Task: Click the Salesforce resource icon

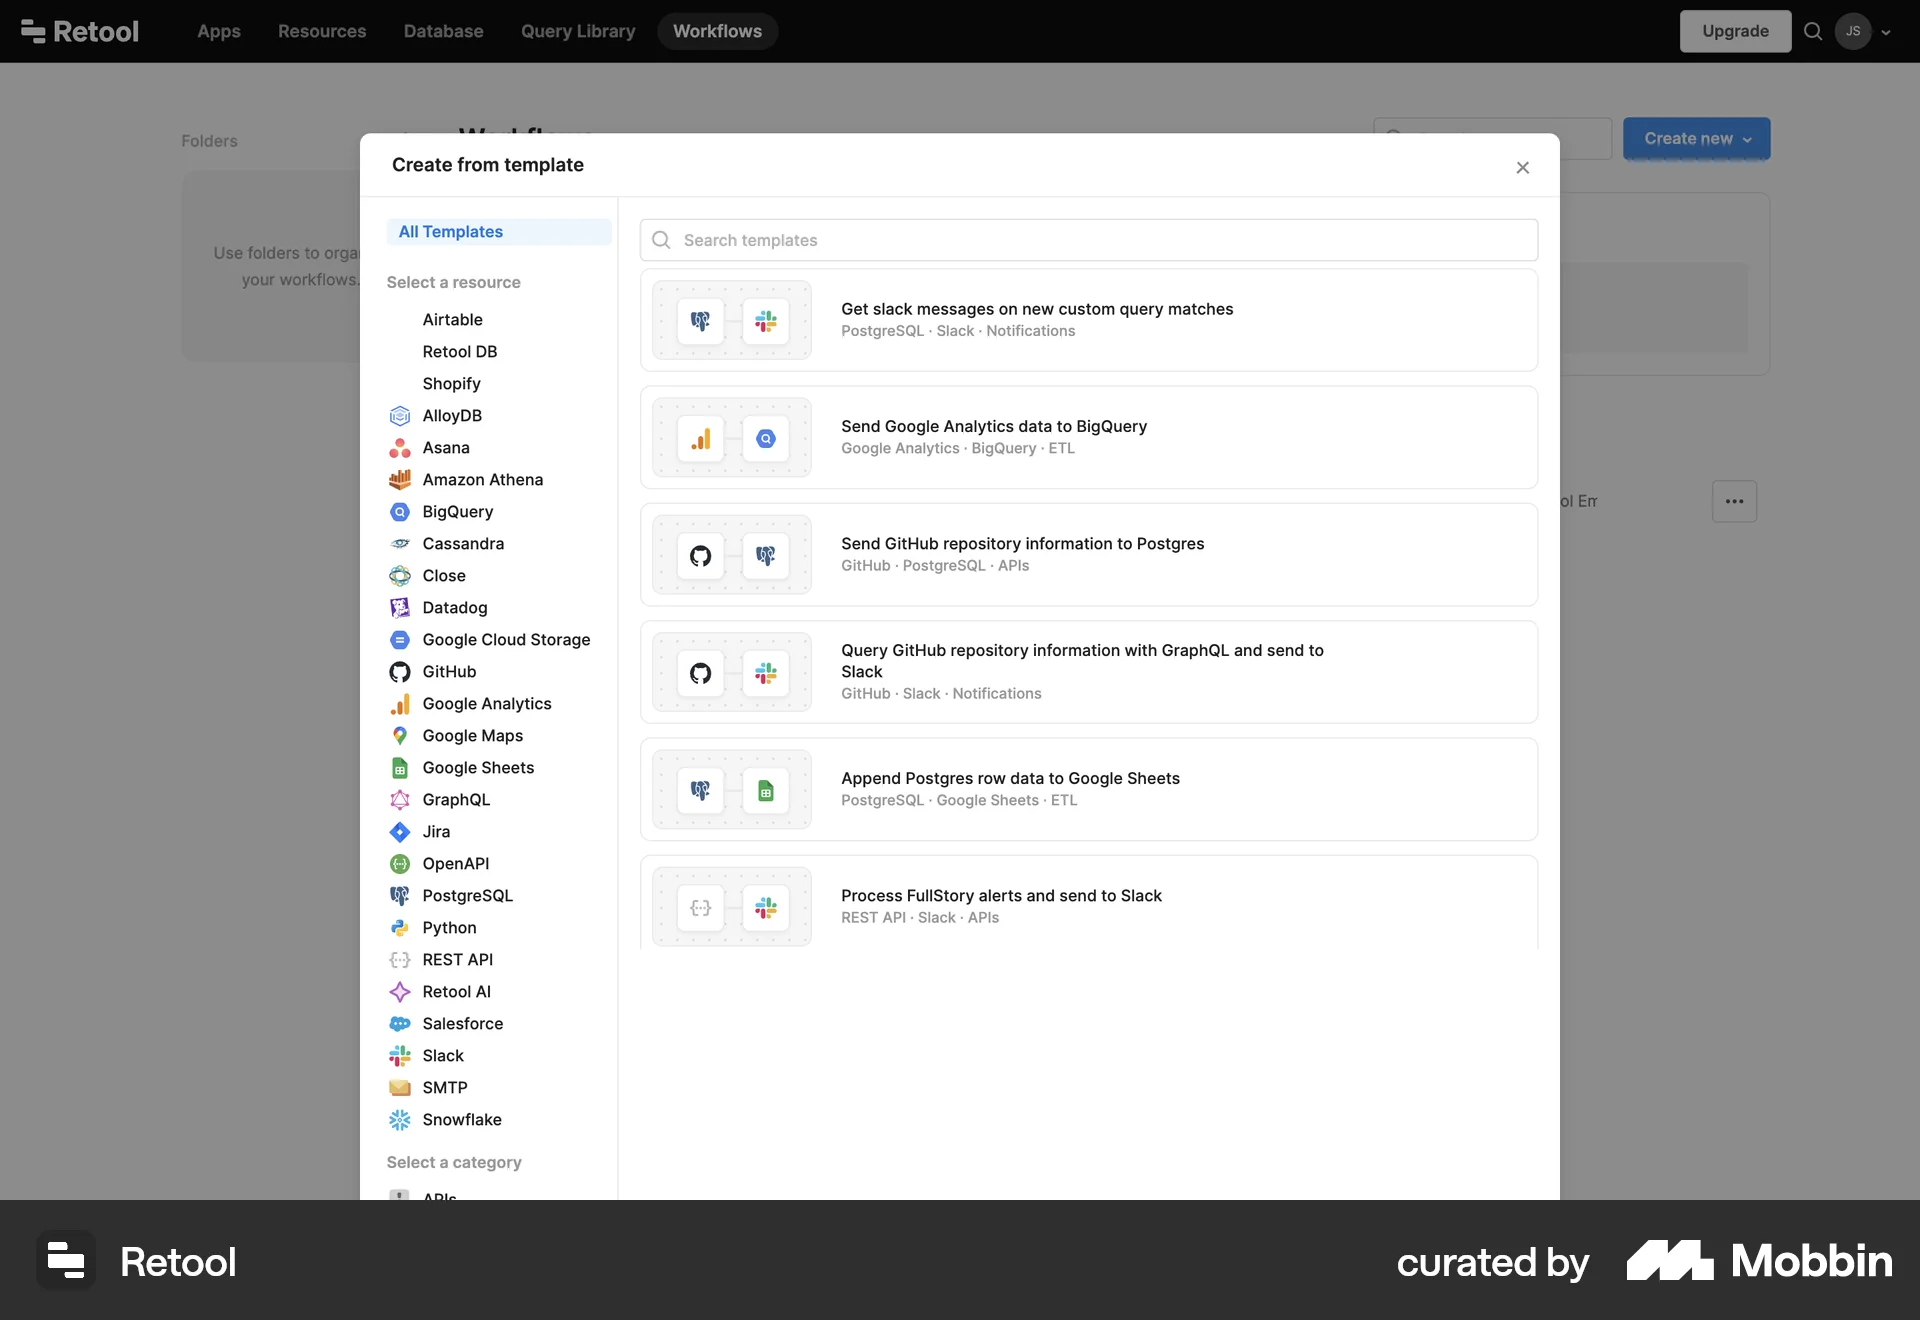Action: tap(400, 1024)
